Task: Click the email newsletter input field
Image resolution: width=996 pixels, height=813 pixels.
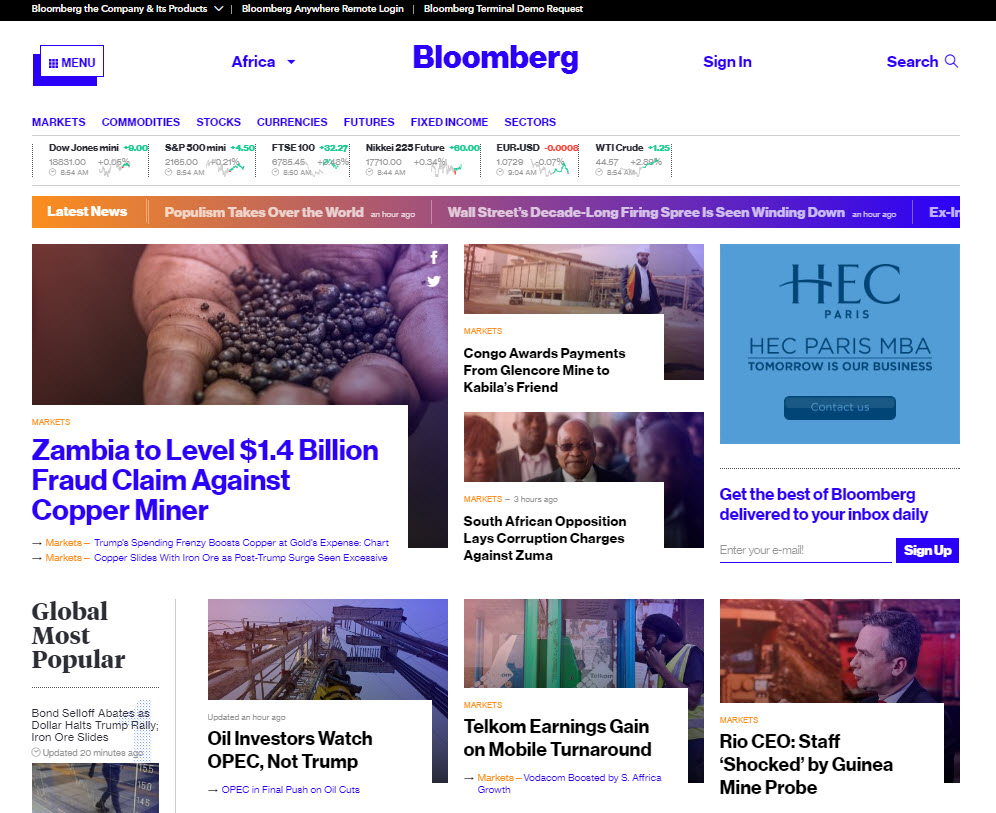Action: 805,550
